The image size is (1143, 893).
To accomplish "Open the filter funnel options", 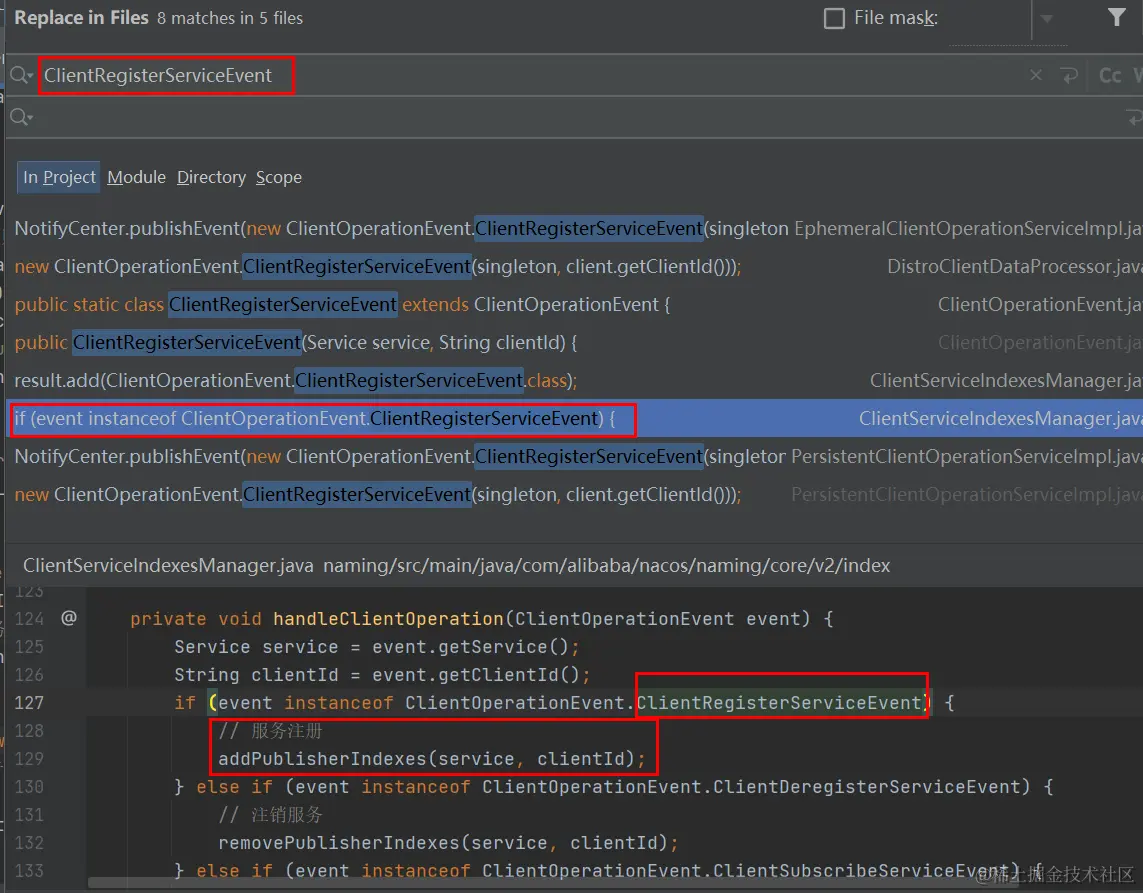I will pos(1116,17).
